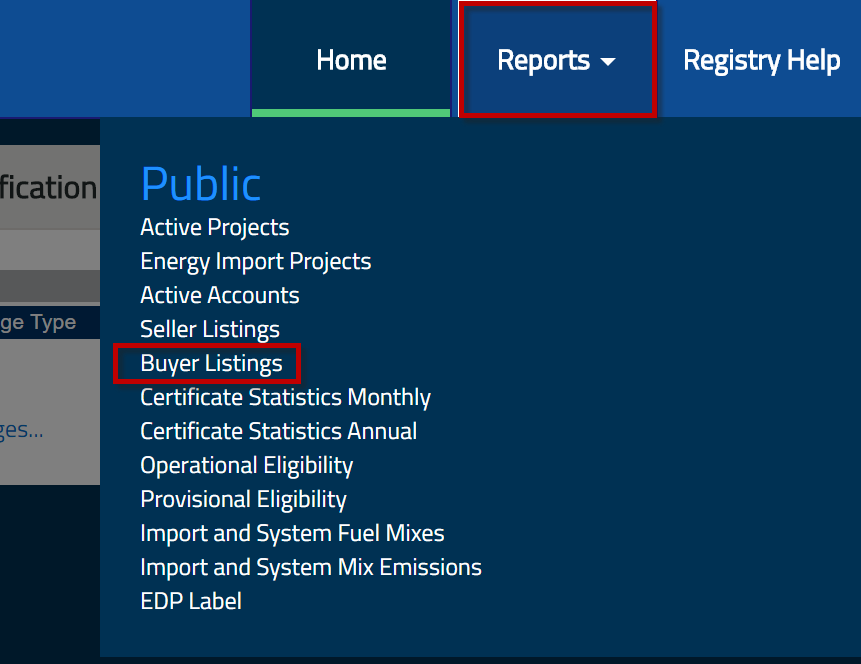Open the Active Projects report
Image resolution: width=861 pixels, height=664 pixels.
214,227
